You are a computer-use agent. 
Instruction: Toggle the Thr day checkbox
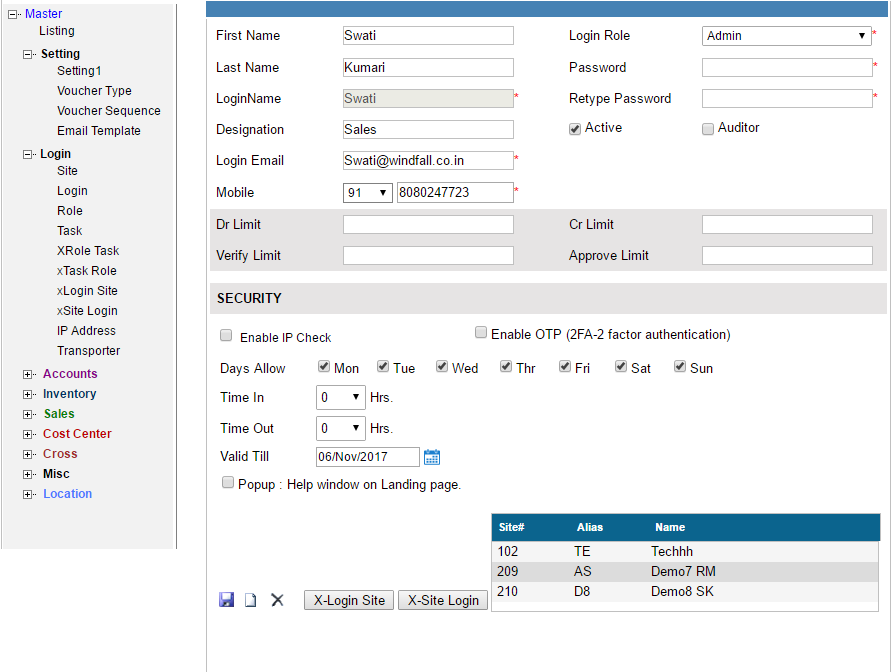pos(506,366)
